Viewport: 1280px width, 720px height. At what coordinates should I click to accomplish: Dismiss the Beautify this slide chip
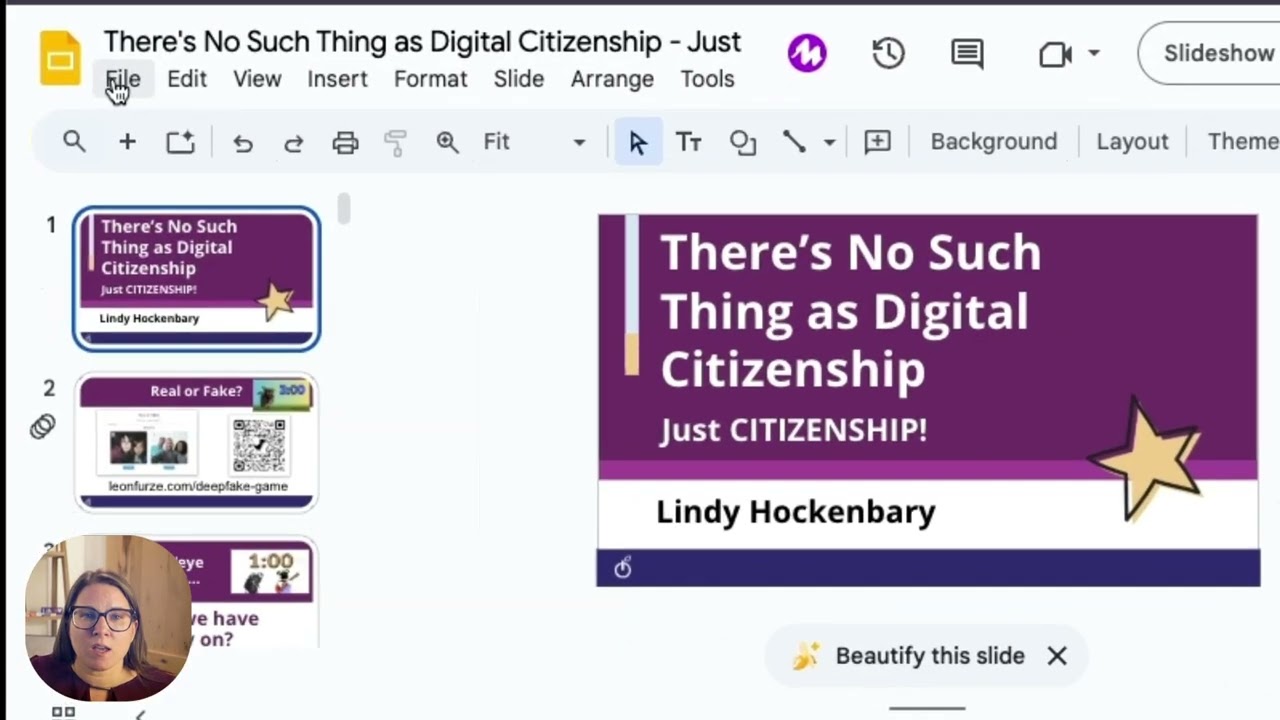[x=1057, y=656]
